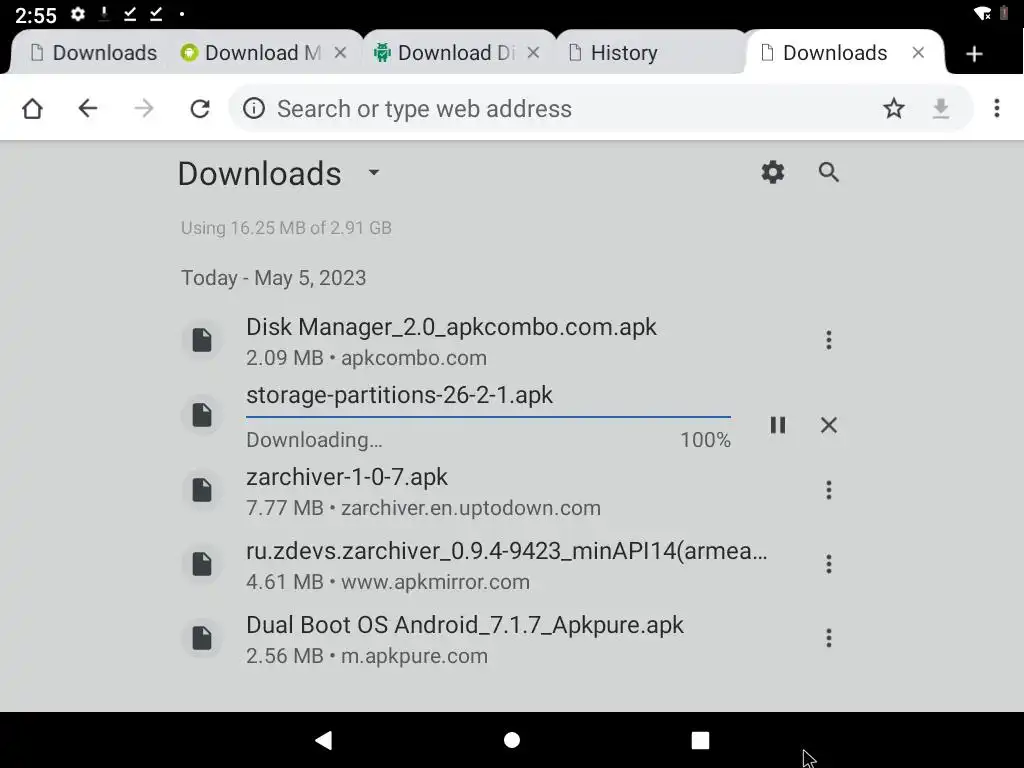Click file icon of zarchiver-1-0-7.apk

click(202, 490)
